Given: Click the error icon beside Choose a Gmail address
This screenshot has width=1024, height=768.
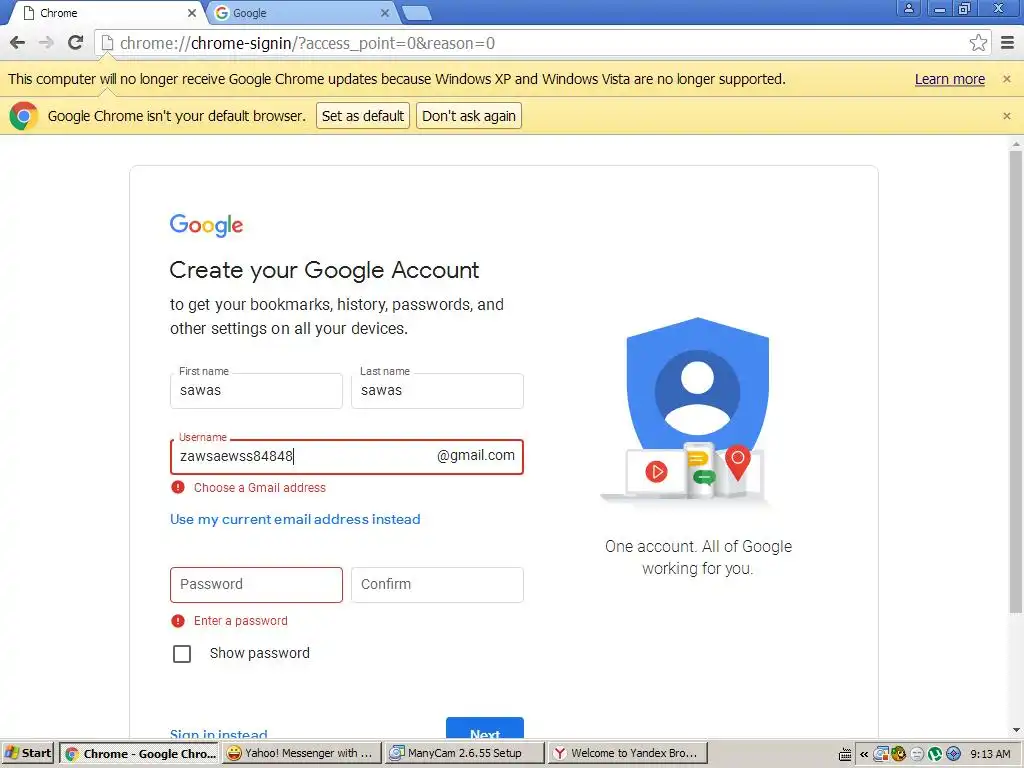Looking at the screenshot, I should [x=178, y=487].
